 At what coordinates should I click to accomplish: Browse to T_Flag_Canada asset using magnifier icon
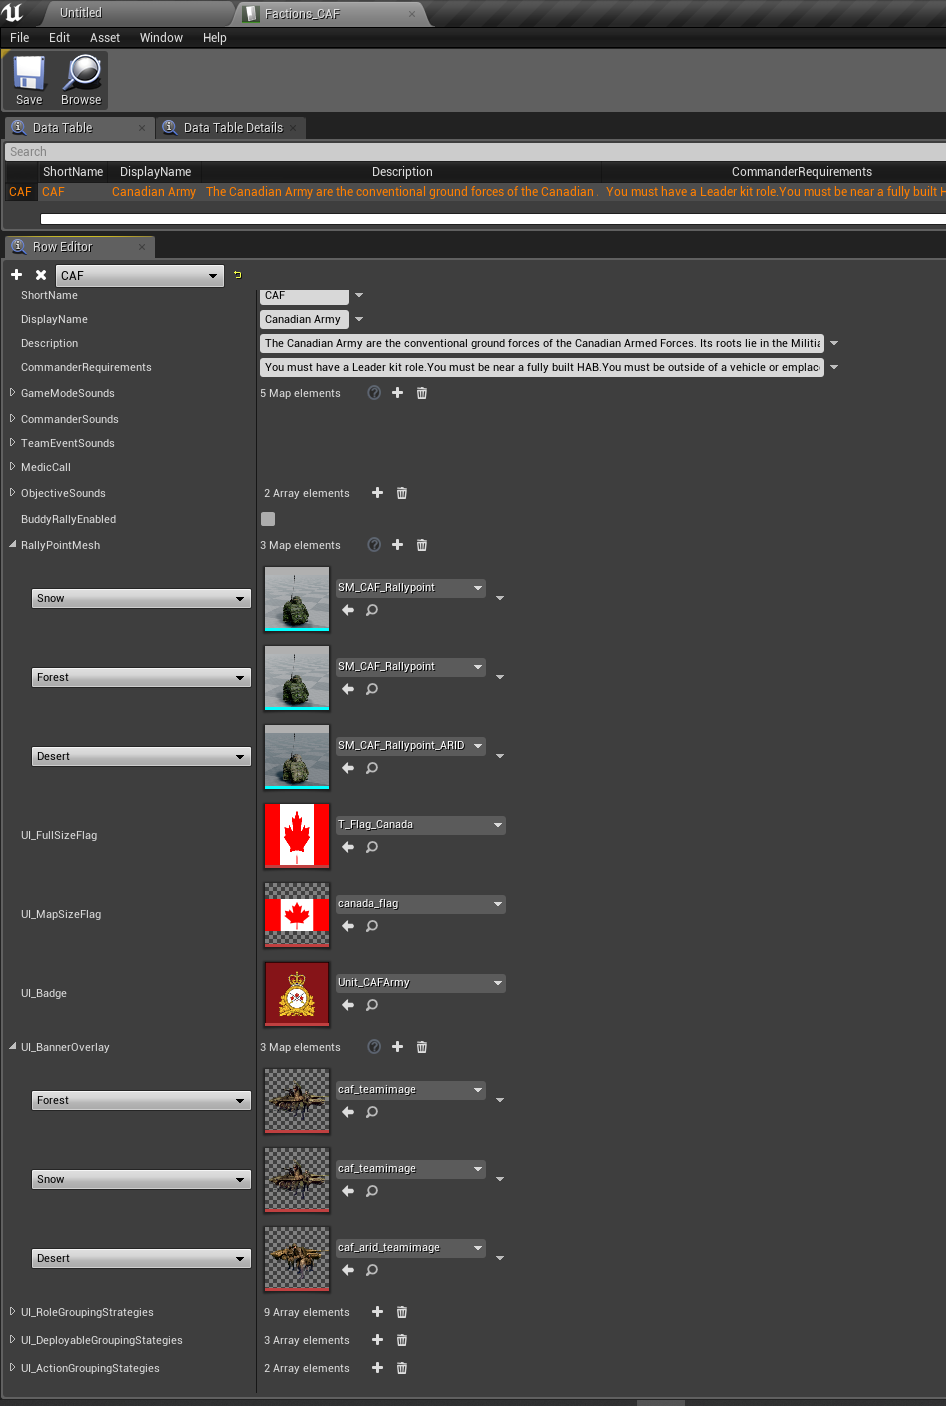(x=372, y=847)
